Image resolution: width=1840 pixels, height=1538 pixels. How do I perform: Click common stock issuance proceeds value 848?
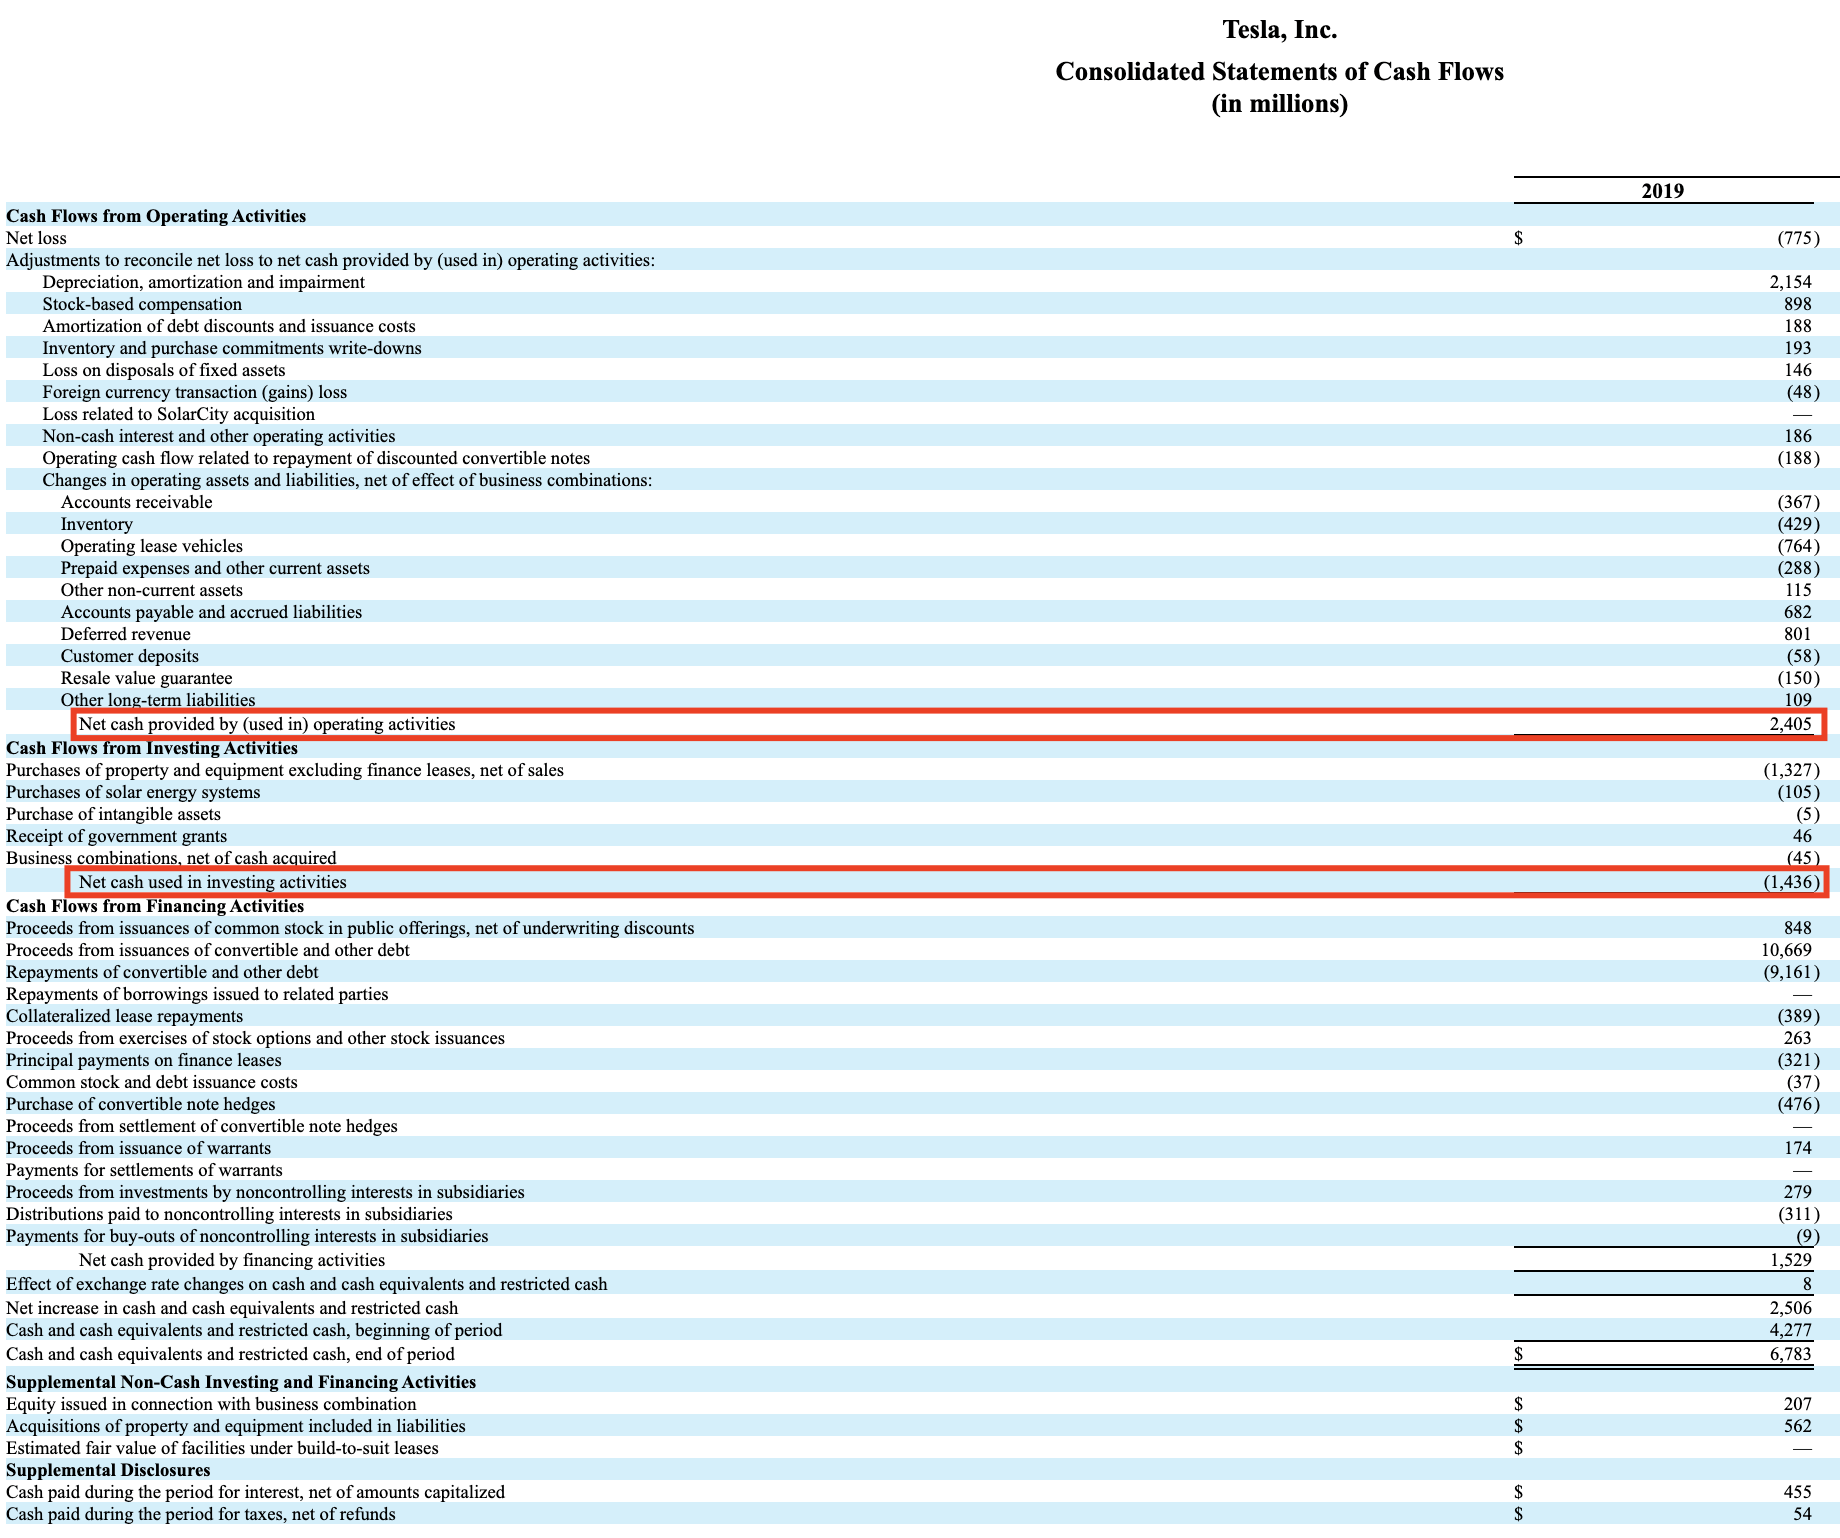click(1797, 928)
